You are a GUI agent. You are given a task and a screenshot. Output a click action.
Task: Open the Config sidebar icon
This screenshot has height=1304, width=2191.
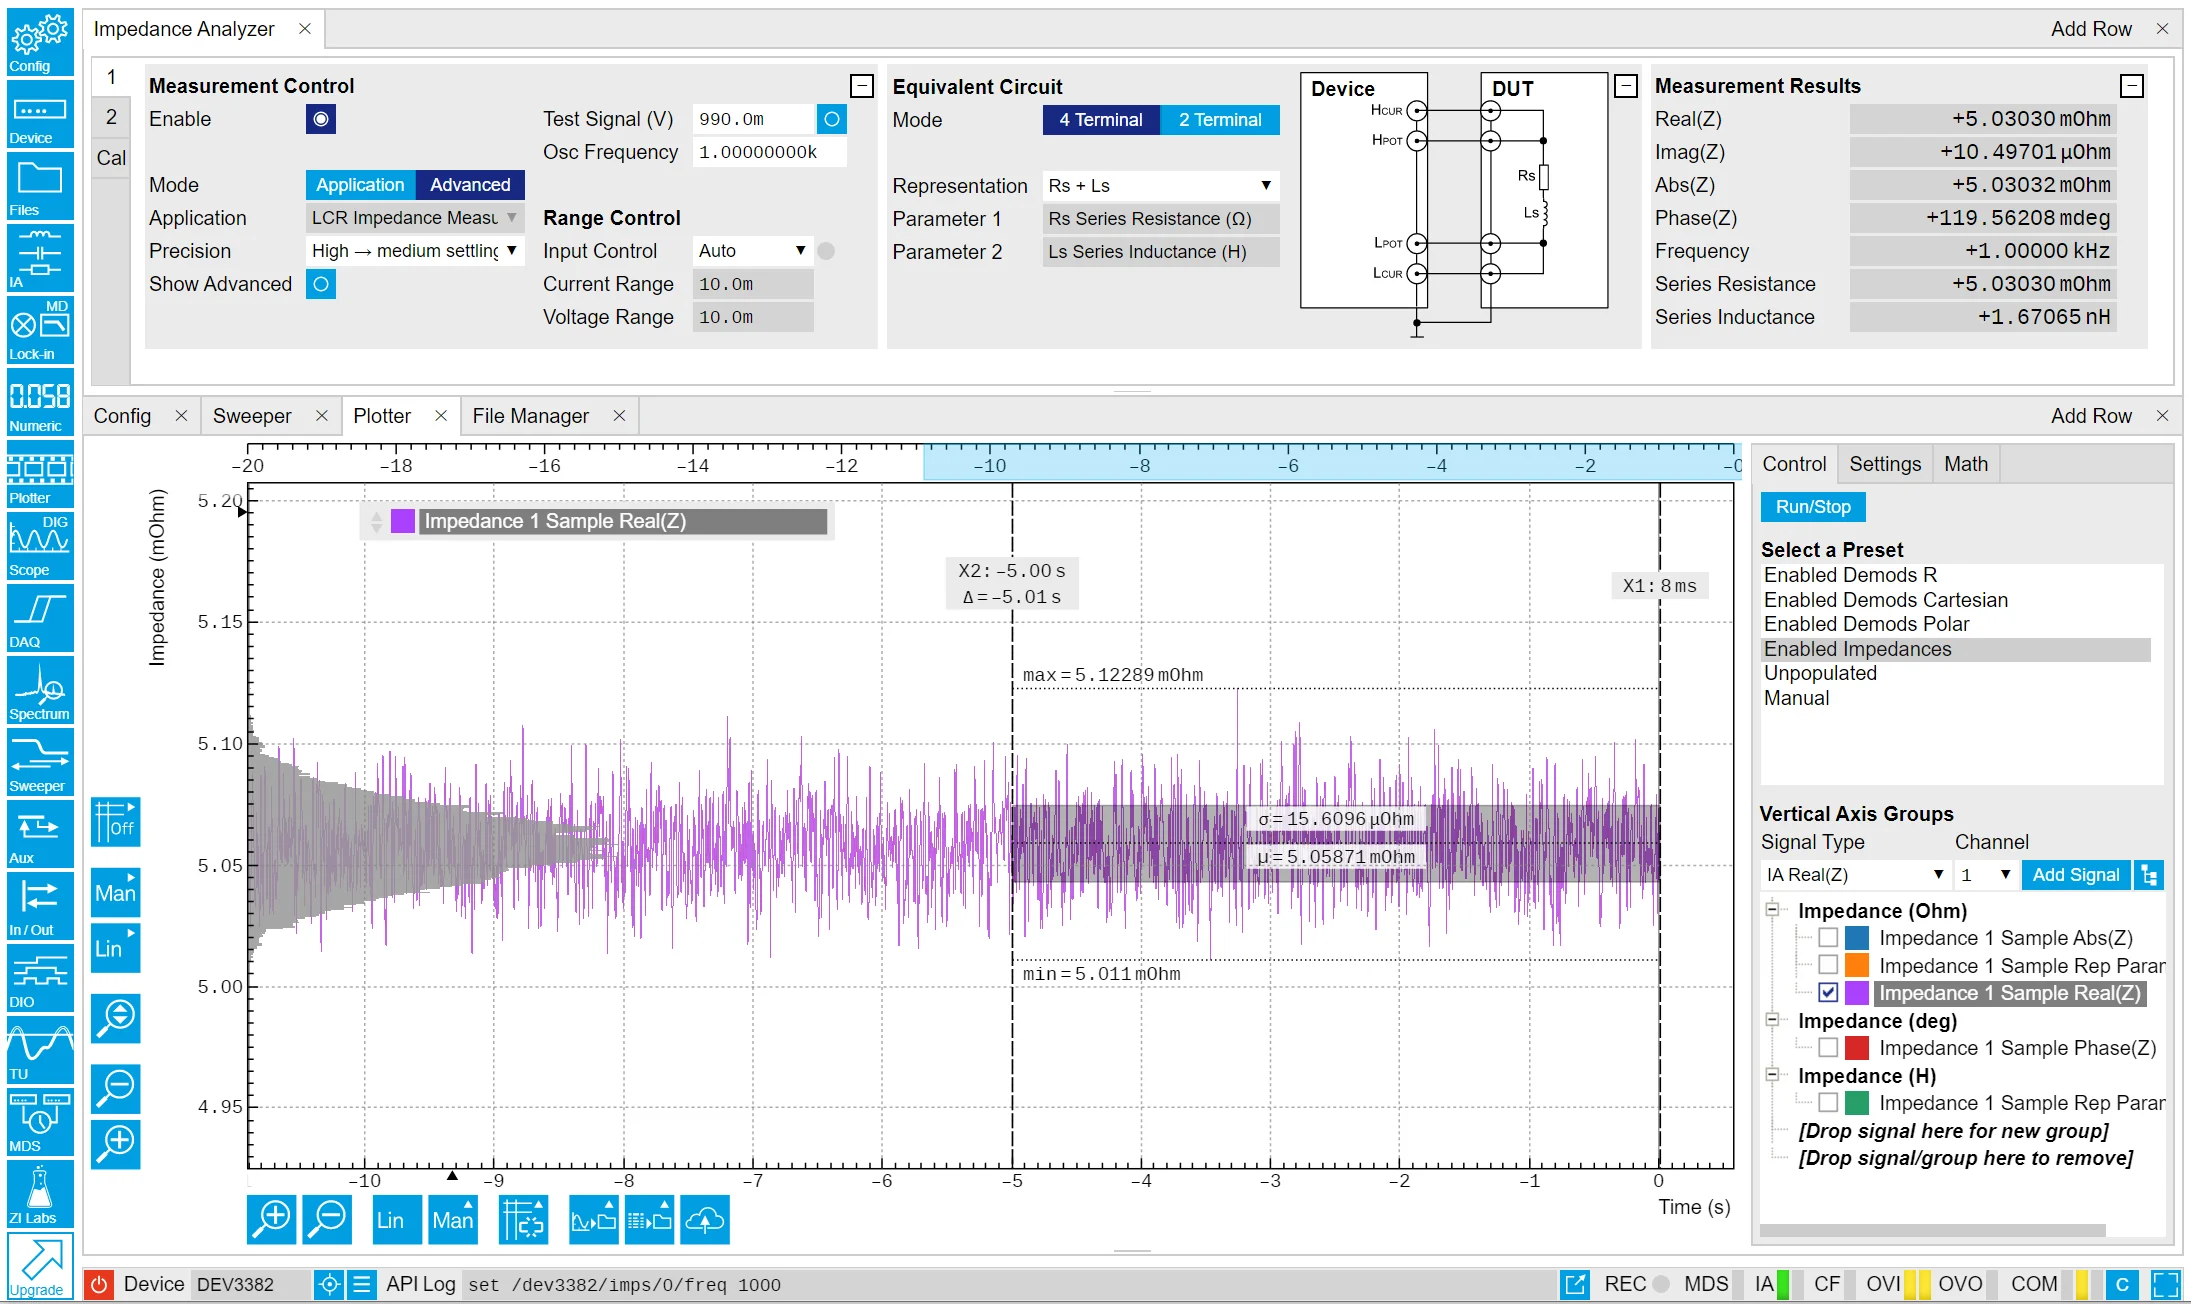(x=40, y=41)
